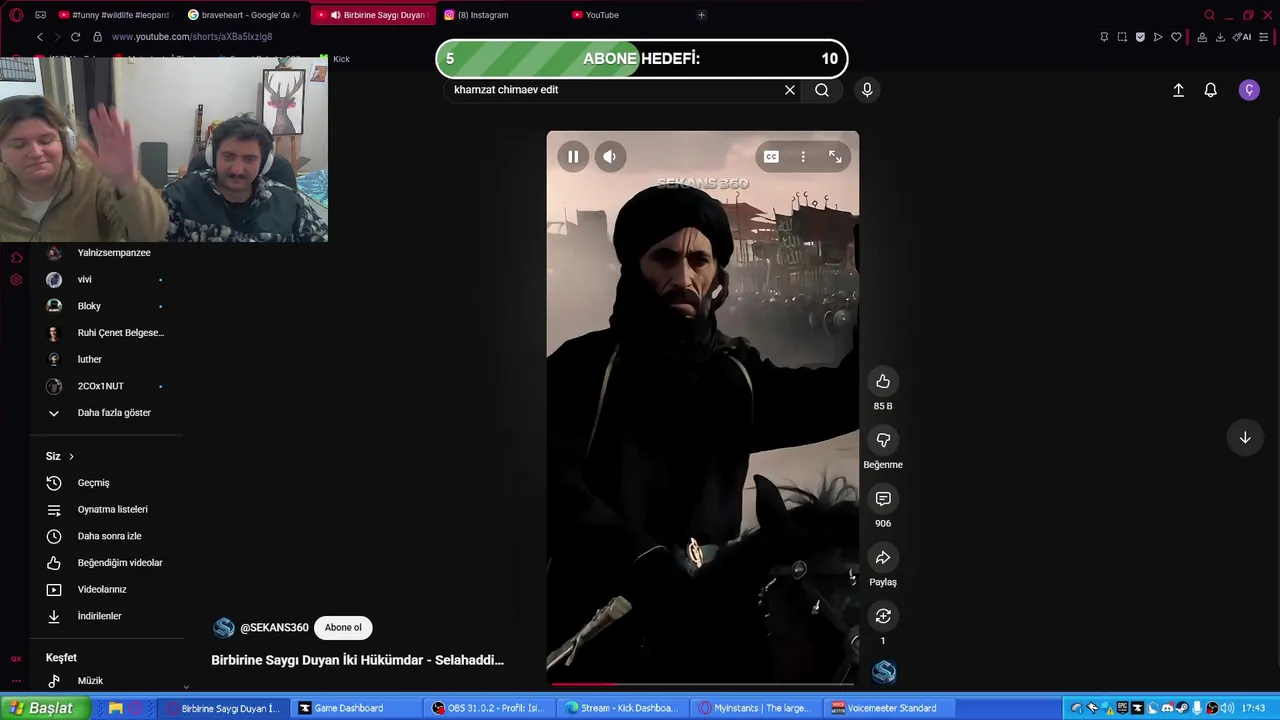Open a new browser tab
This screenshot has width=1280, height=720.
tap(701, 15)
